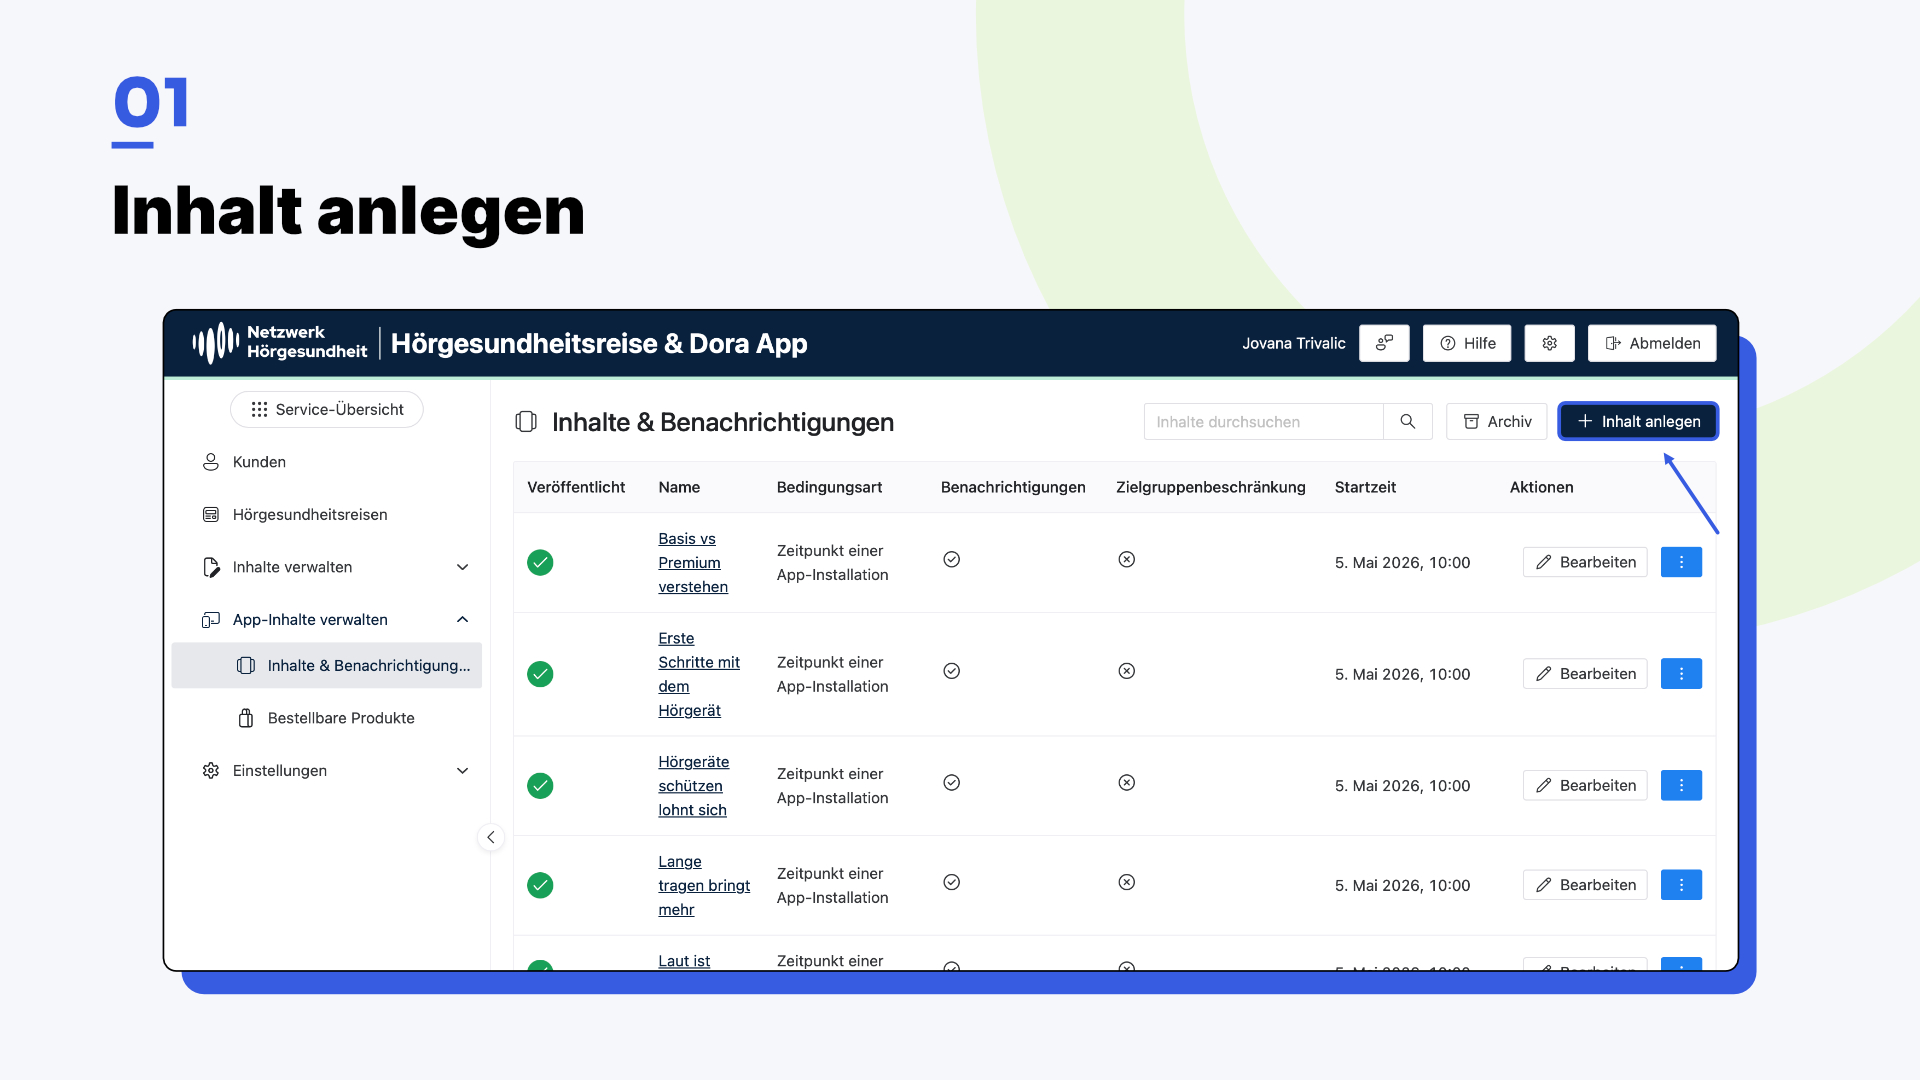The width and height of the screenshot is (1920, 1080).
Task: Click Bearbeiten for Hörgeräte schützen row
Action: (x=1585, y=785)
